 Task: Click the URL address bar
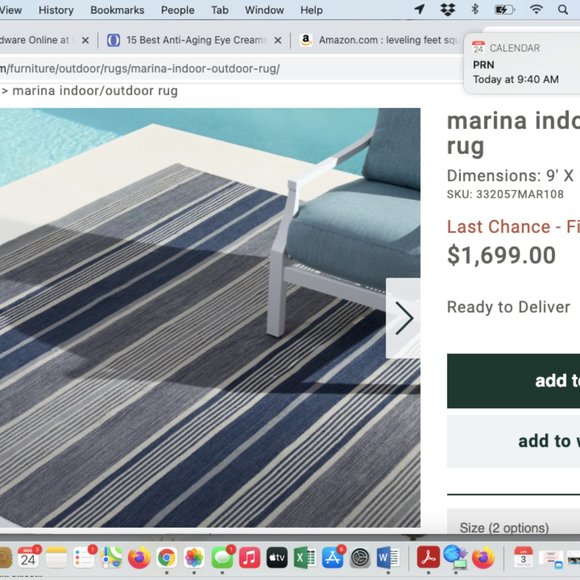click(x=229, y=69)
